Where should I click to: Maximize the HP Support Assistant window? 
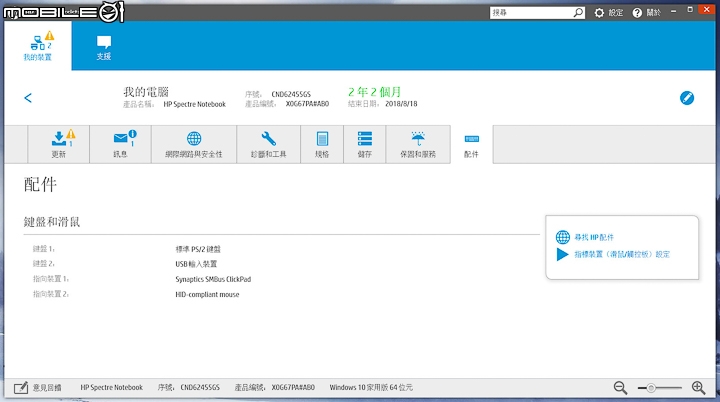coord(690,10)
